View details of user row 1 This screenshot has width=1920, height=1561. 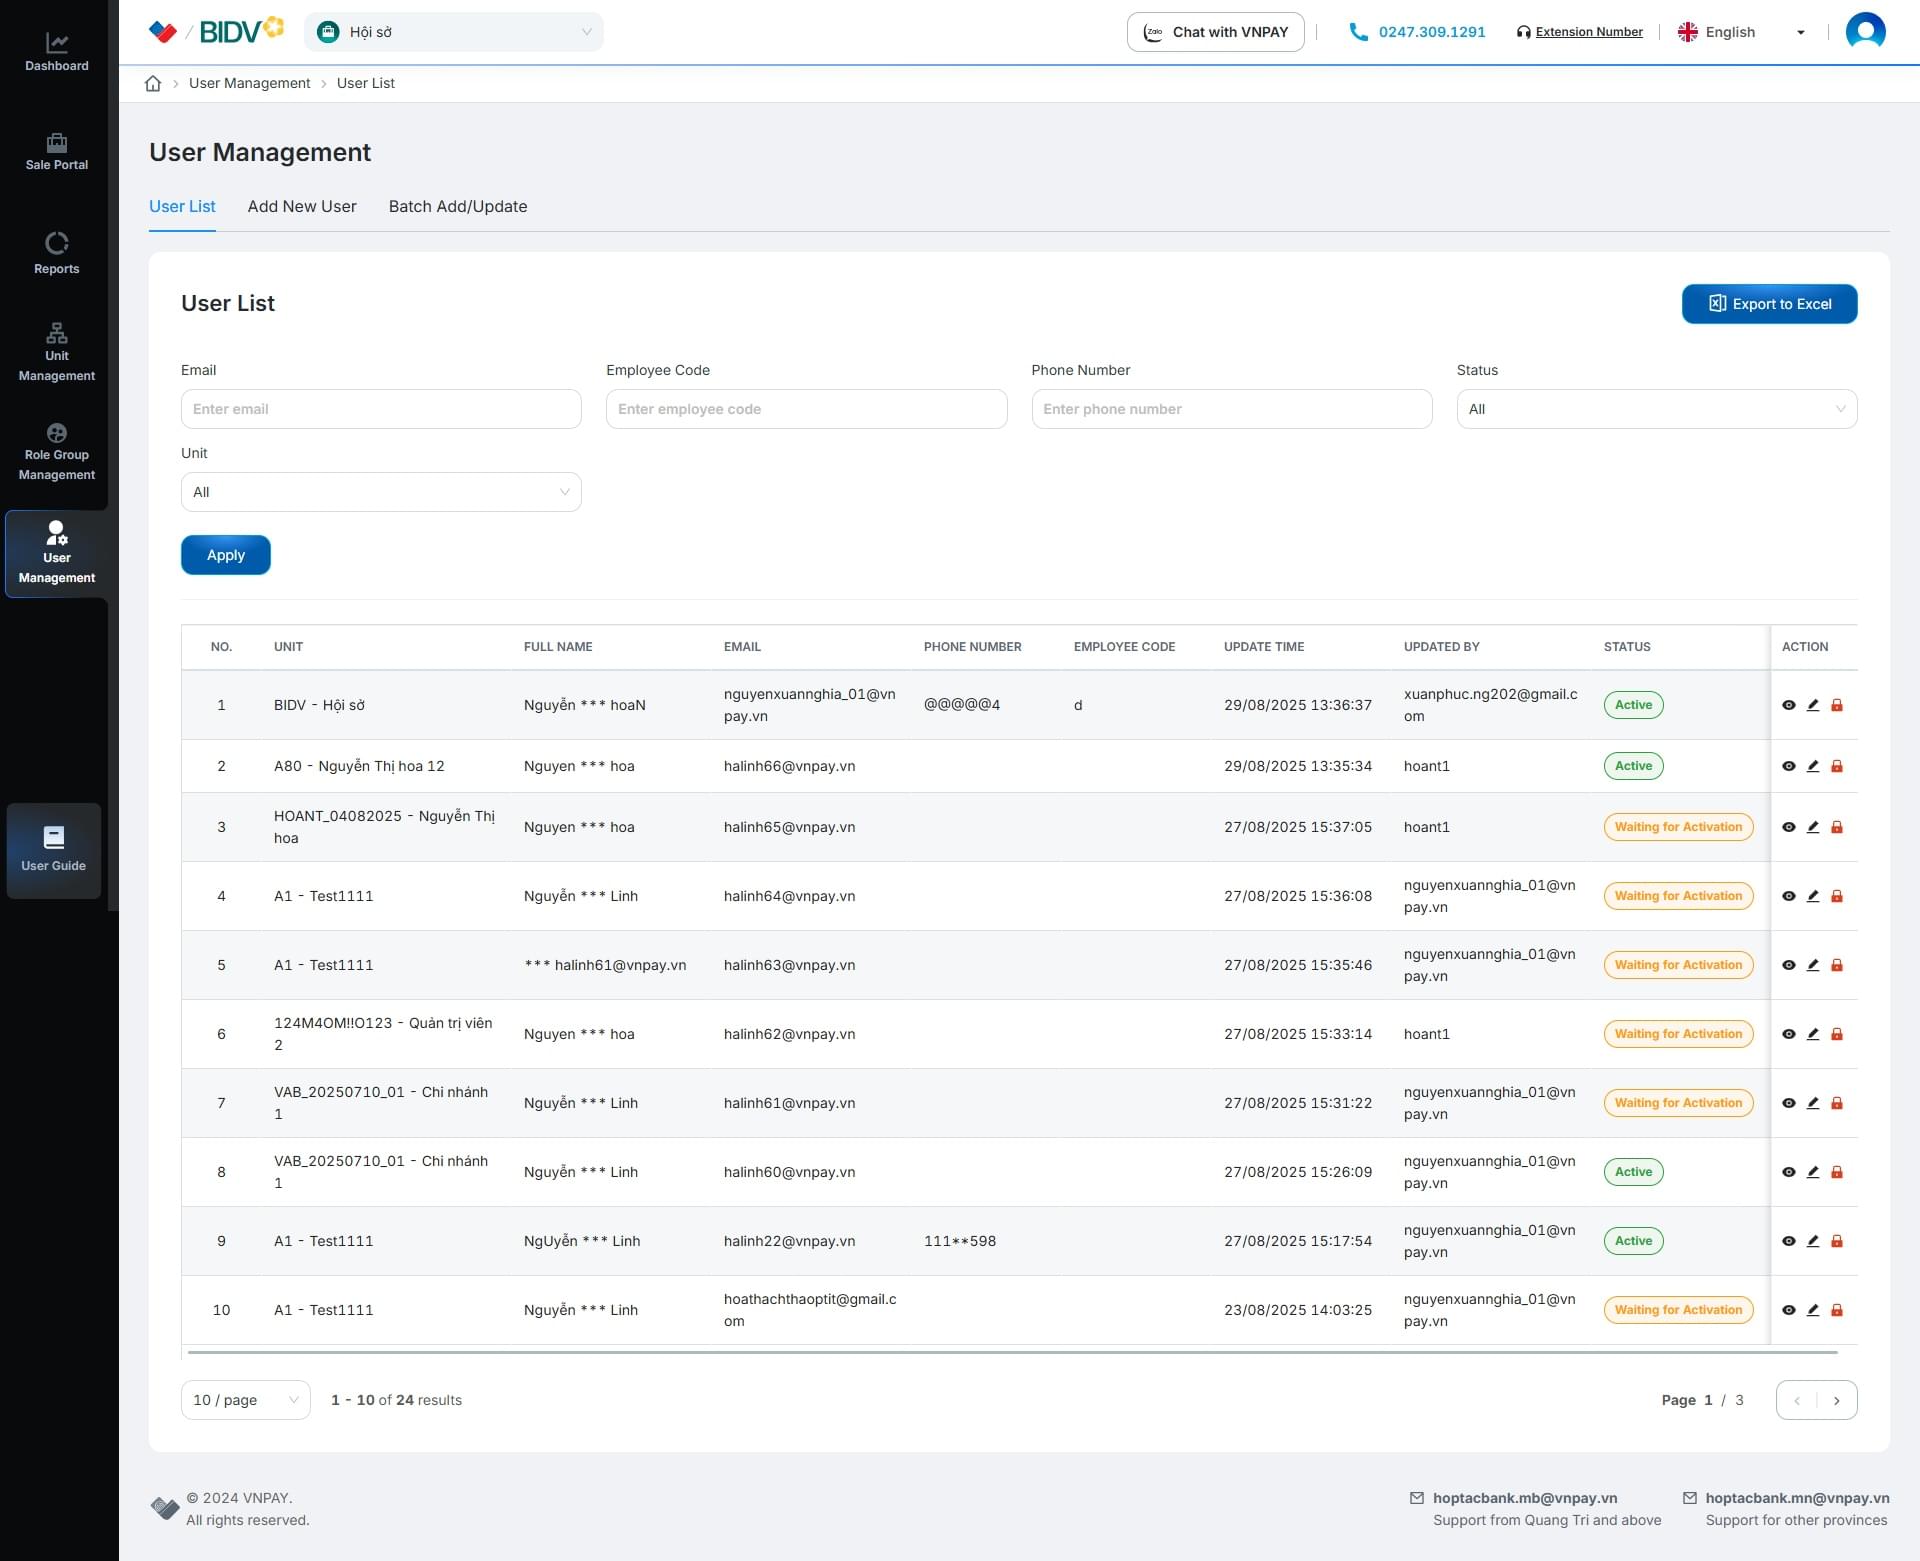(x=1789, y=705)
